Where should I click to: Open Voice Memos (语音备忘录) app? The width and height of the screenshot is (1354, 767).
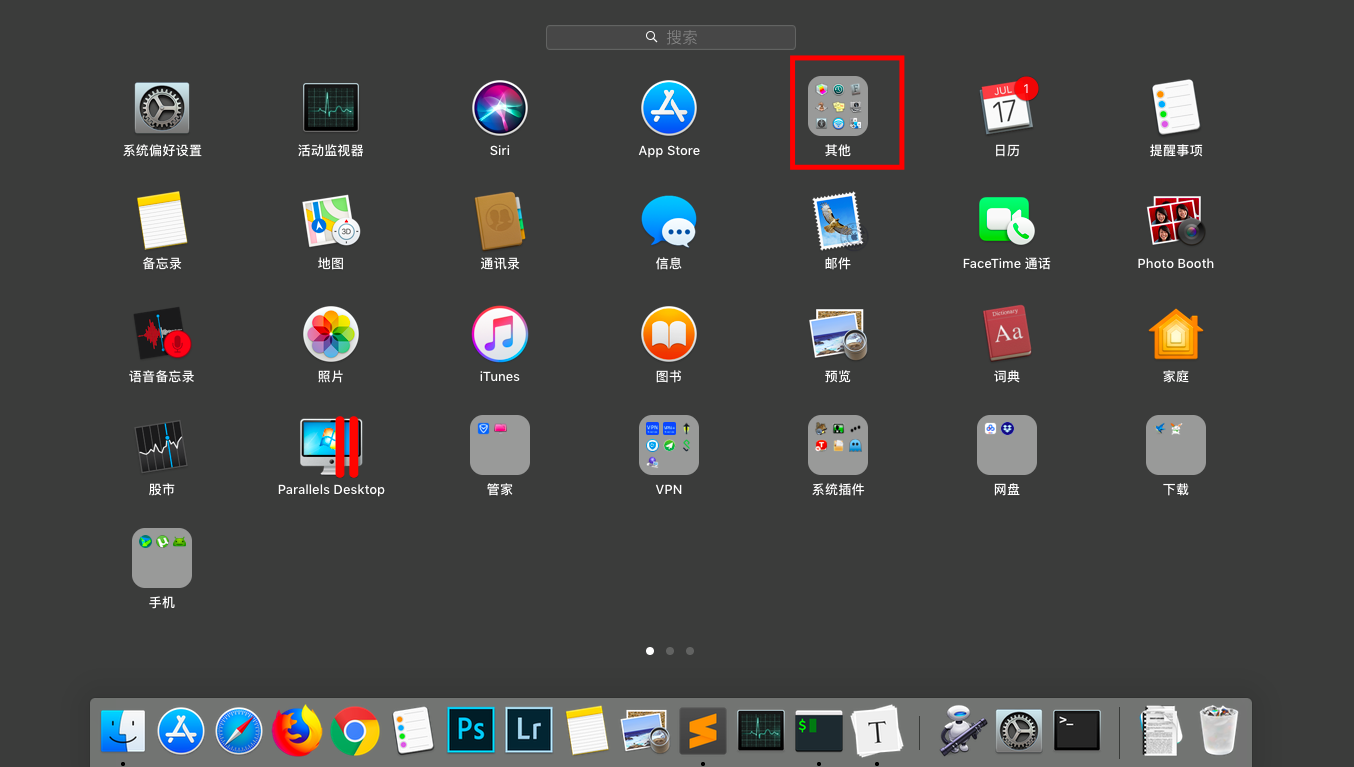tap(162, 334)
